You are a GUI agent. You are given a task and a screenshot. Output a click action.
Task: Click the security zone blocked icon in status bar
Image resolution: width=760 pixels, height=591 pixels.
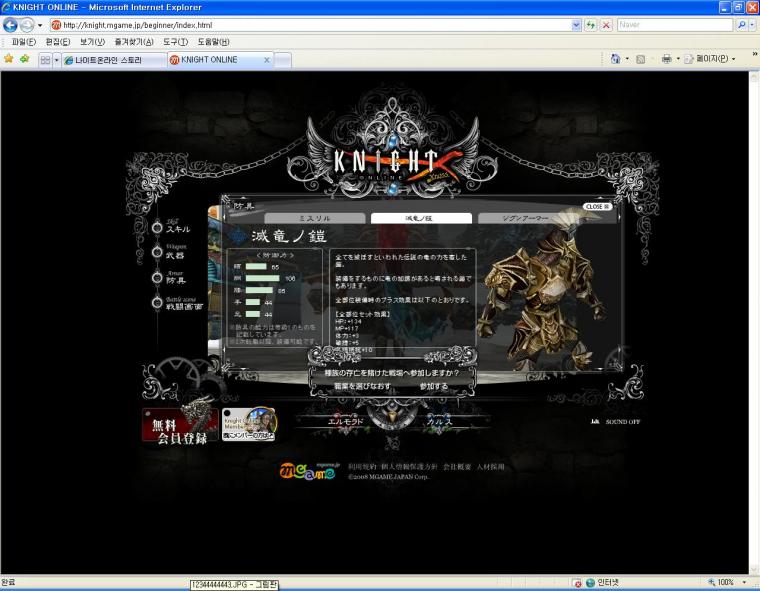point(577,583)
